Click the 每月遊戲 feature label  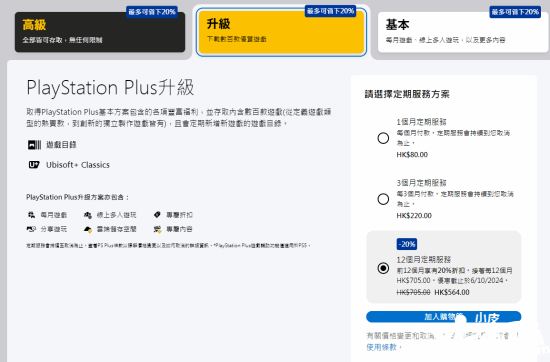click(x=54, y=215)
